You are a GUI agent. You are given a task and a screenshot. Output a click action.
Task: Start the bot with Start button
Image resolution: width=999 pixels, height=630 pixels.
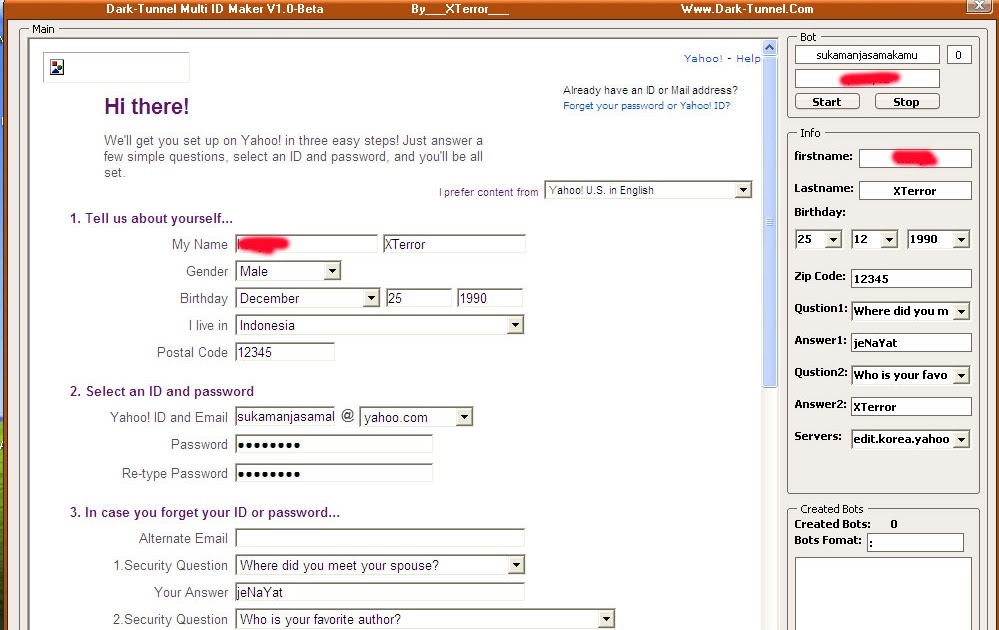click(827, 102)
